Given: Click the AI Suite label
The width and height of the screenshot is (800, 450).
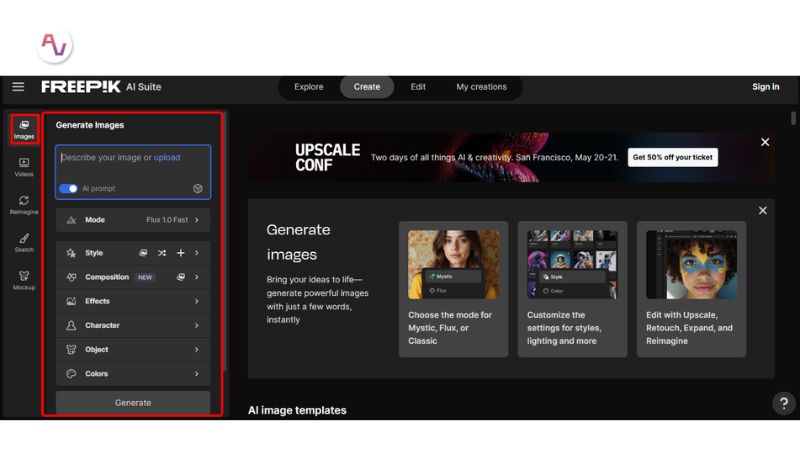Looking at the screenshot, I should tap(143, 87).
